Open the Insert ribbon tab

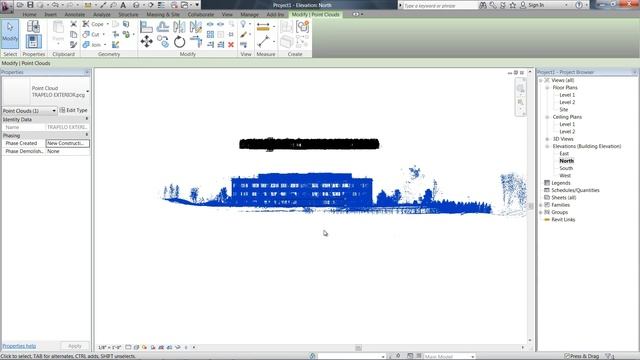coord(51,14)
